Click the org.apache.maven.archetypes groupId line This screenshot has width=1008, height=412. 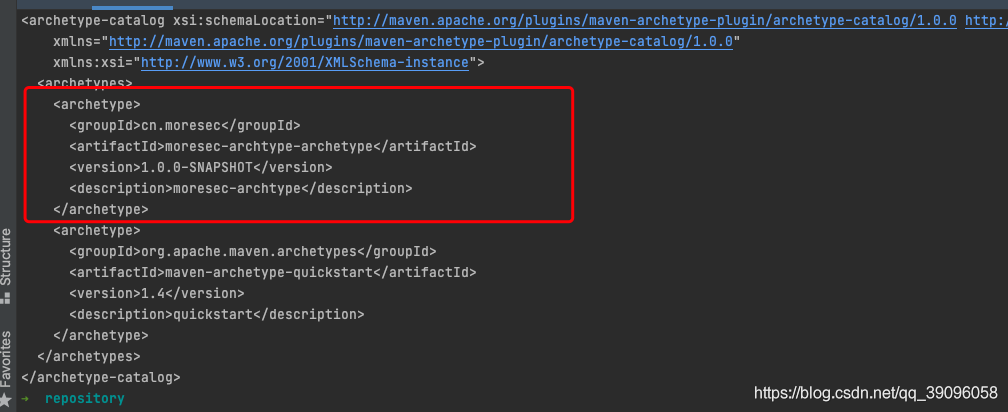pos(253,251)
